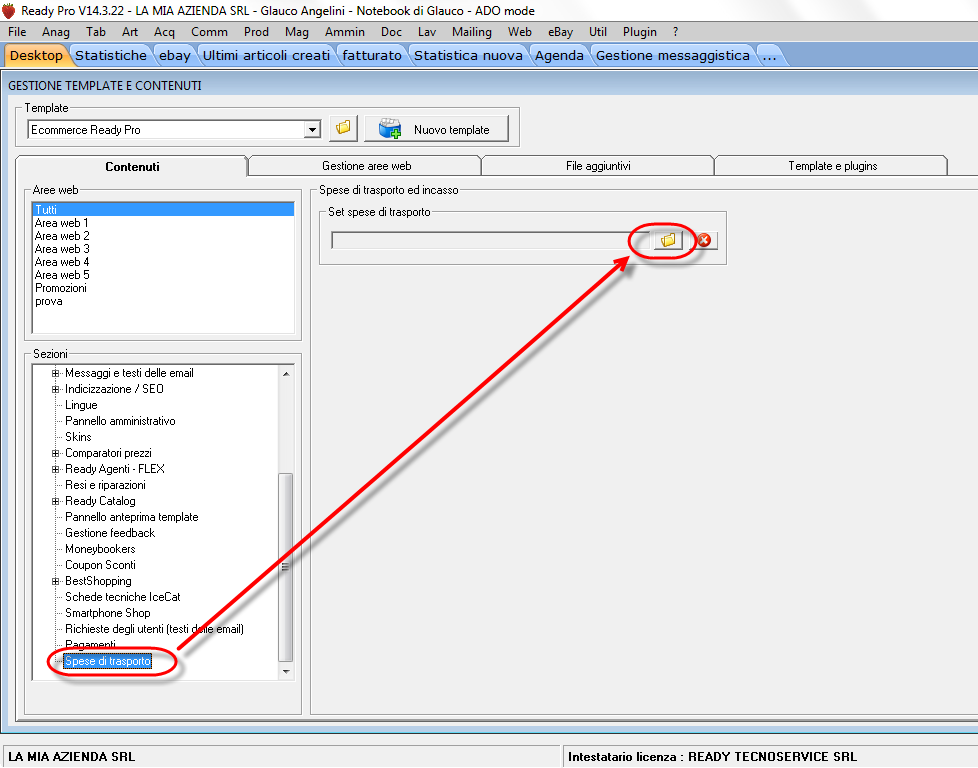The image size is (978, 768).
Task: Click Sezioni scrollbar up arrow
Action: coord(286,374)
